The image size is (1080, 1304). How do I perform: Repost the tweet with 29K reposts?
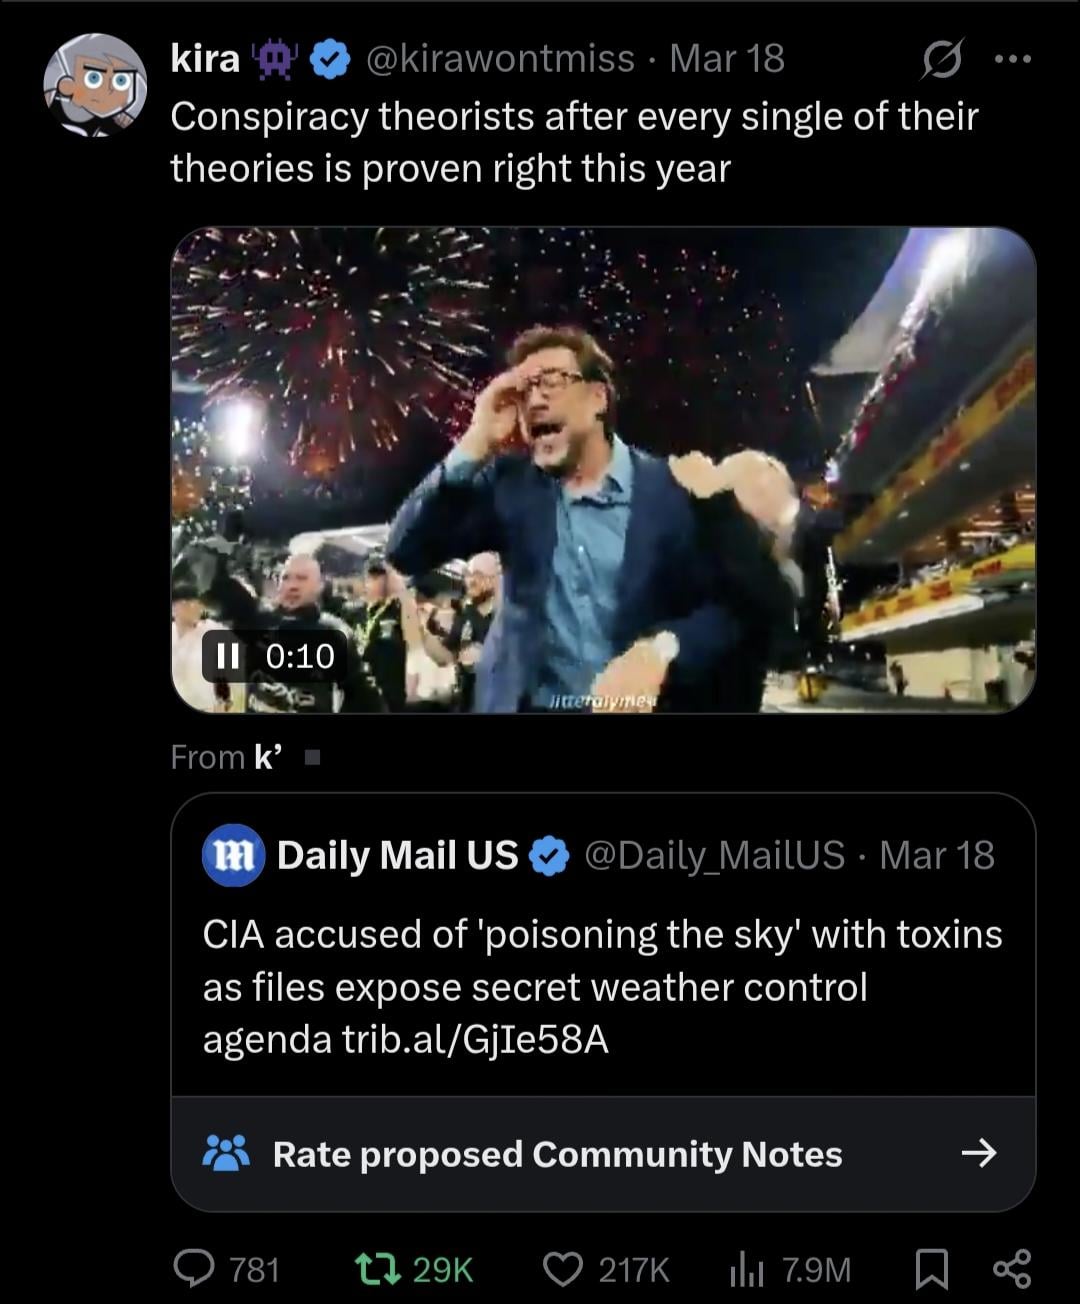[x=379, y=1268]
